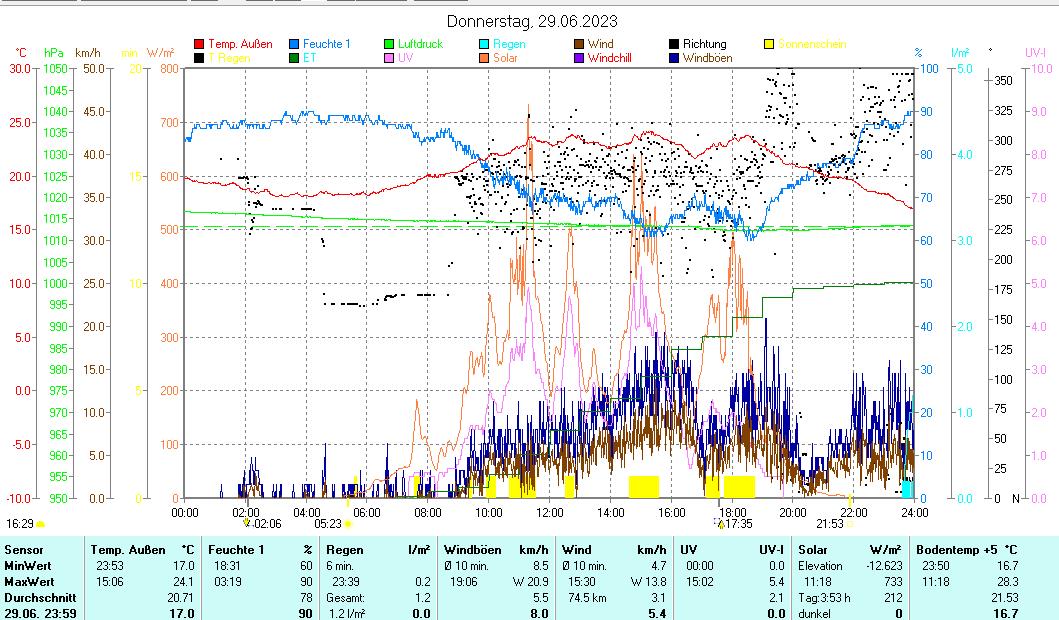Click the red Temp. Außen legend square
The image size is (1059, 620).
(199, 44)
